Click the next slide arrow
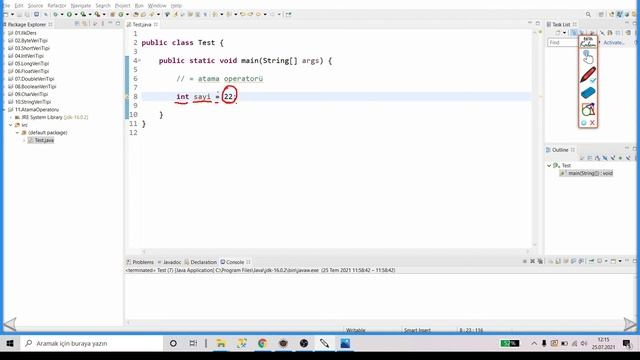This screenshot has width=640, height=360. [x=630, y=324]
